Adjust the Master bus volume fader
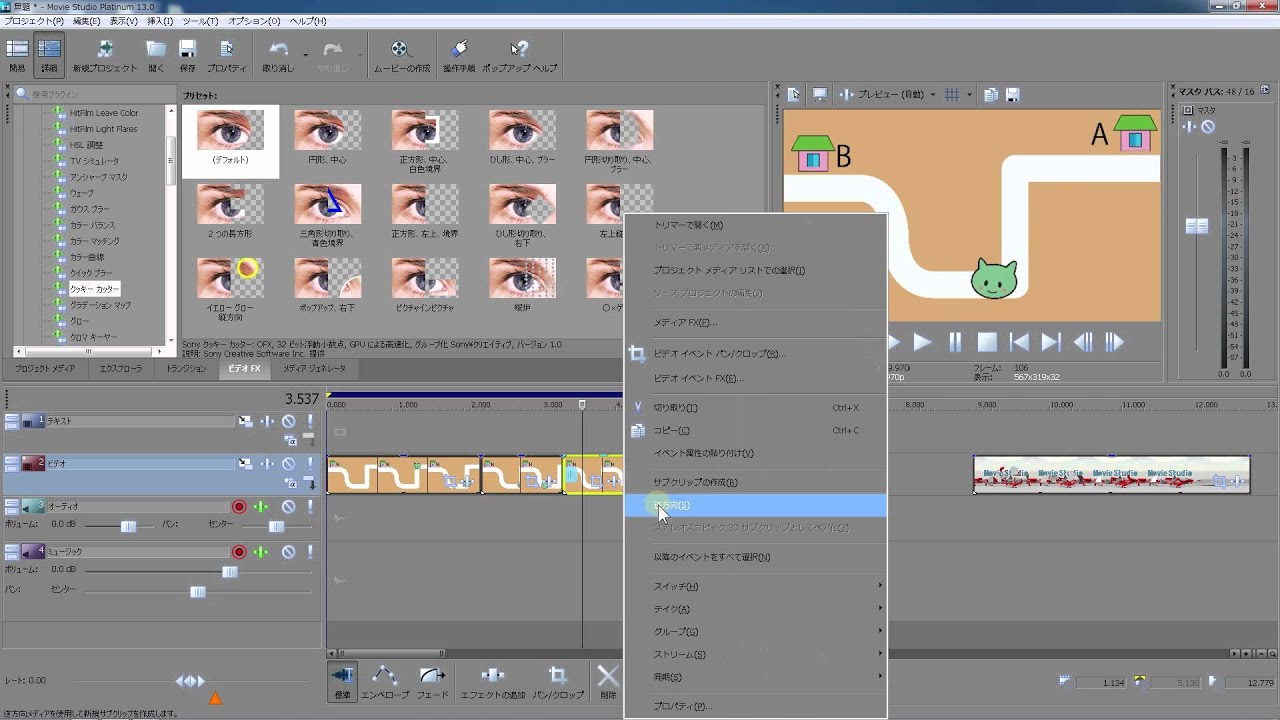This screenshot has width=1280, height=720. (1196, 227)
